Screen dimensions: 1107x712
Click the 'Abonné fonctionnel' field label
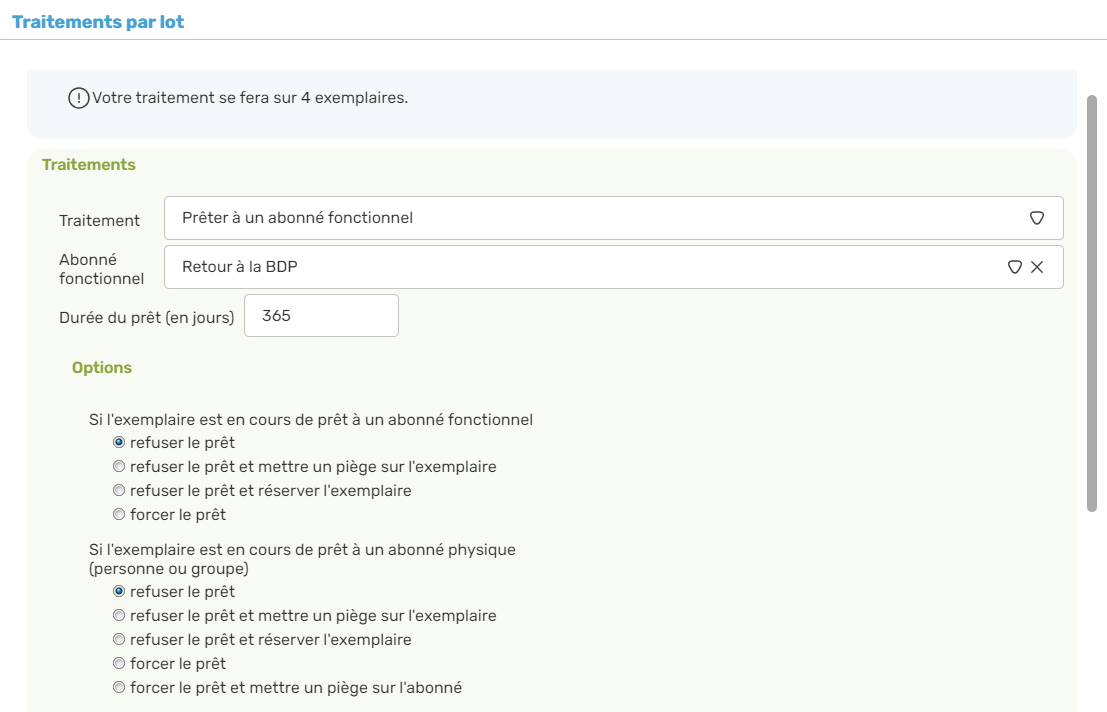pos(102,269)
